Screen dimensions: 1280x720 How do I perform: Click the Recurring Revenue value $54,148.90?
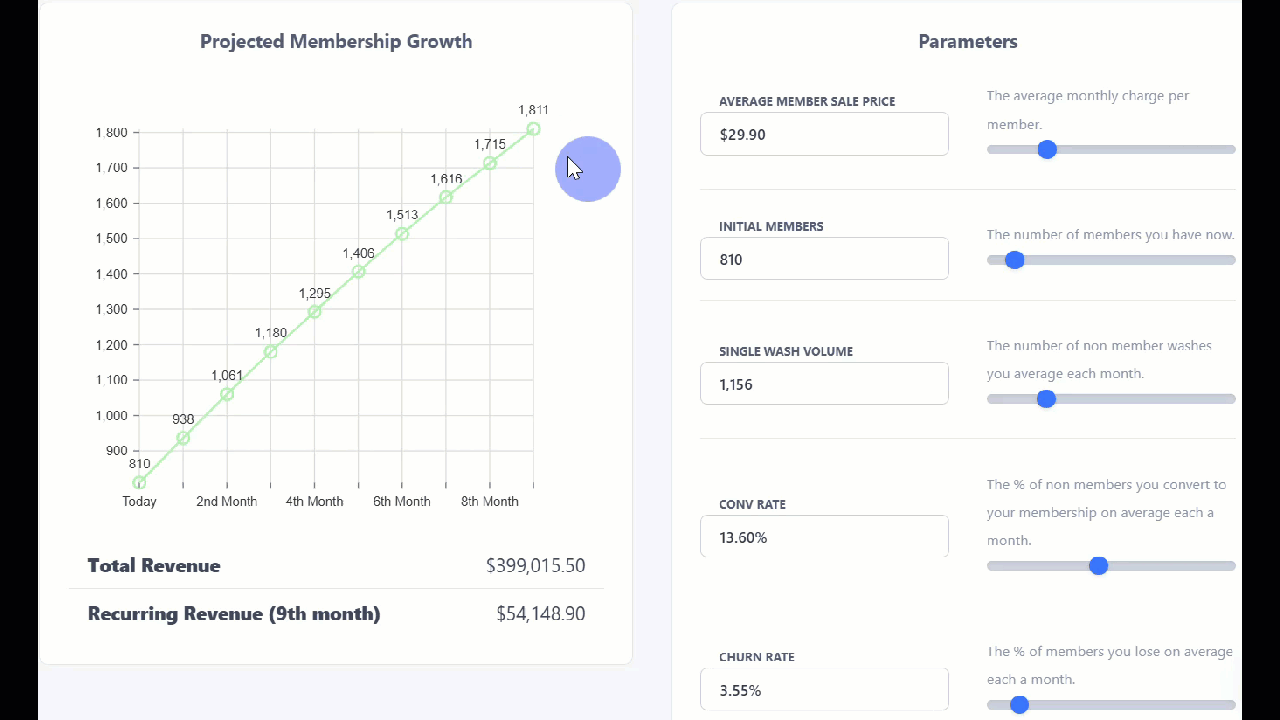tap(540, 614)
